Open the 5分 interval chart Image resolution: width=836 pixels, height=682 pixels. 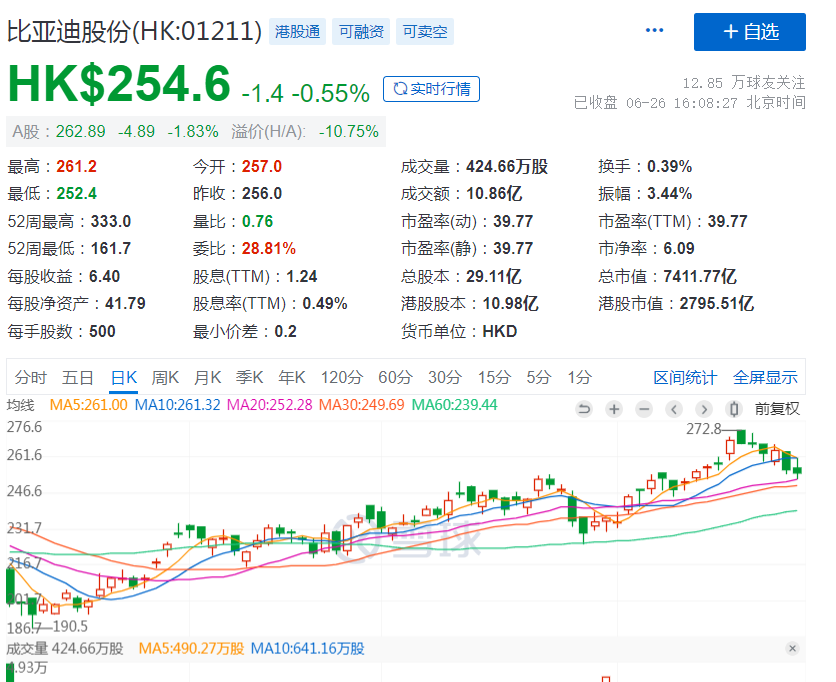coord(538,378)
